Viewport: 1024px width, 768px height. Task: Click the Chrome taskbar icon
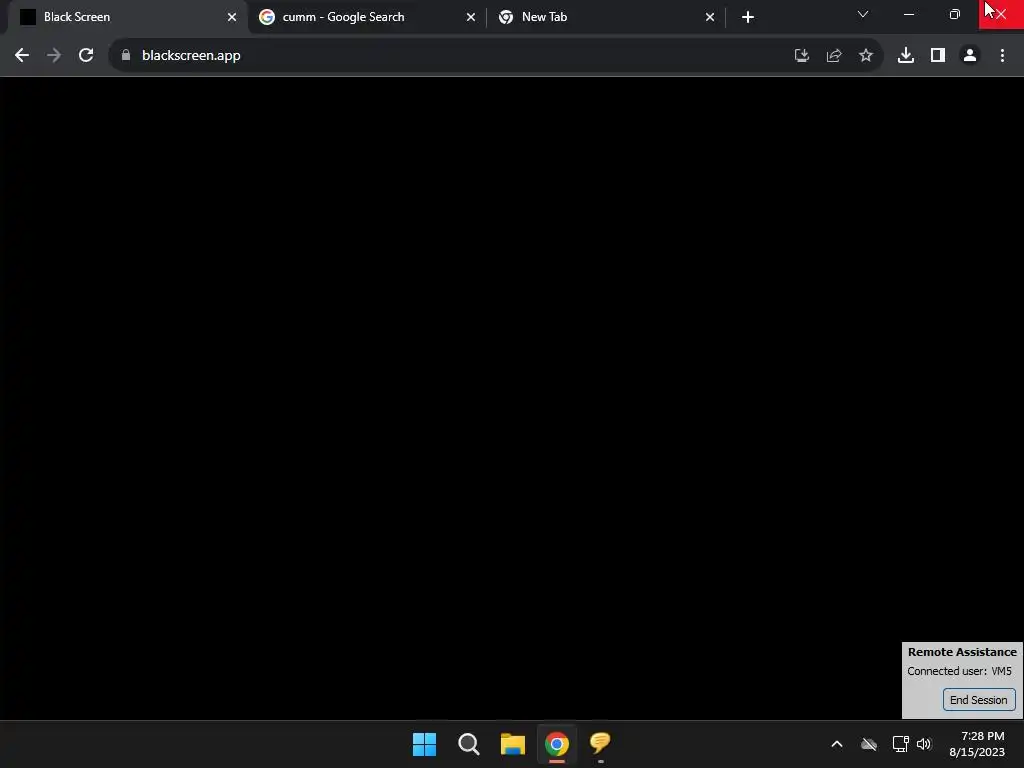click(557, 744)
